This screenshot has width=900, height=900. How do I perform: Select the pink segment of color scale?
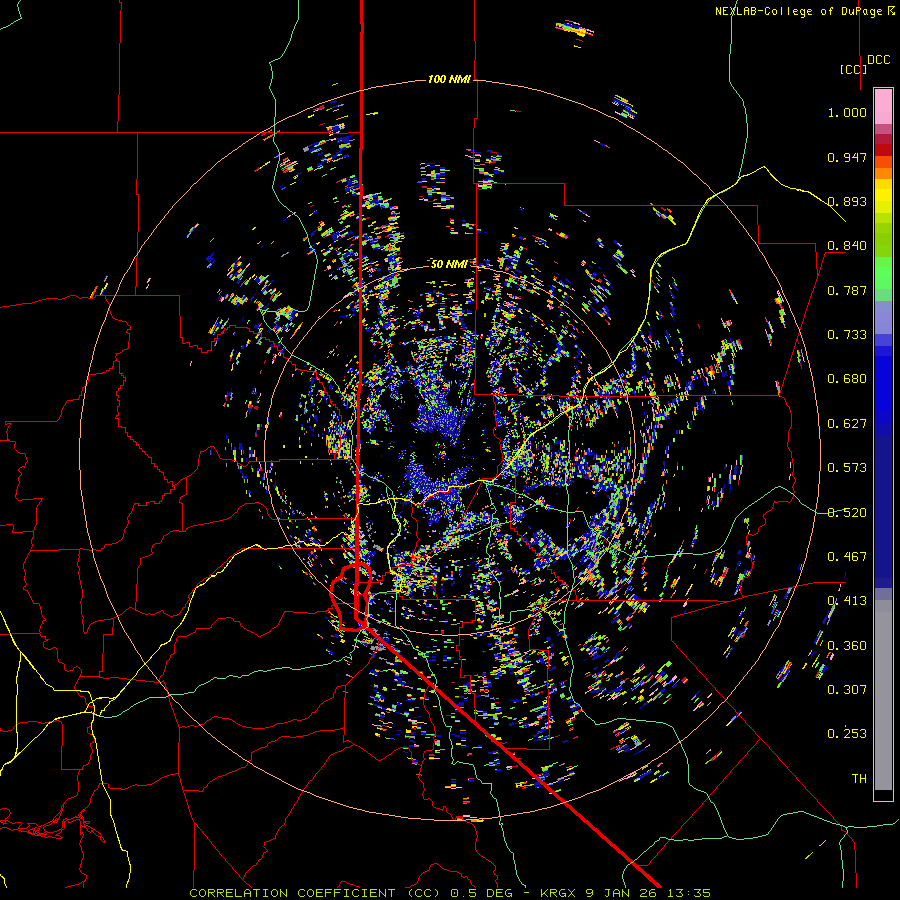point(883,106)
